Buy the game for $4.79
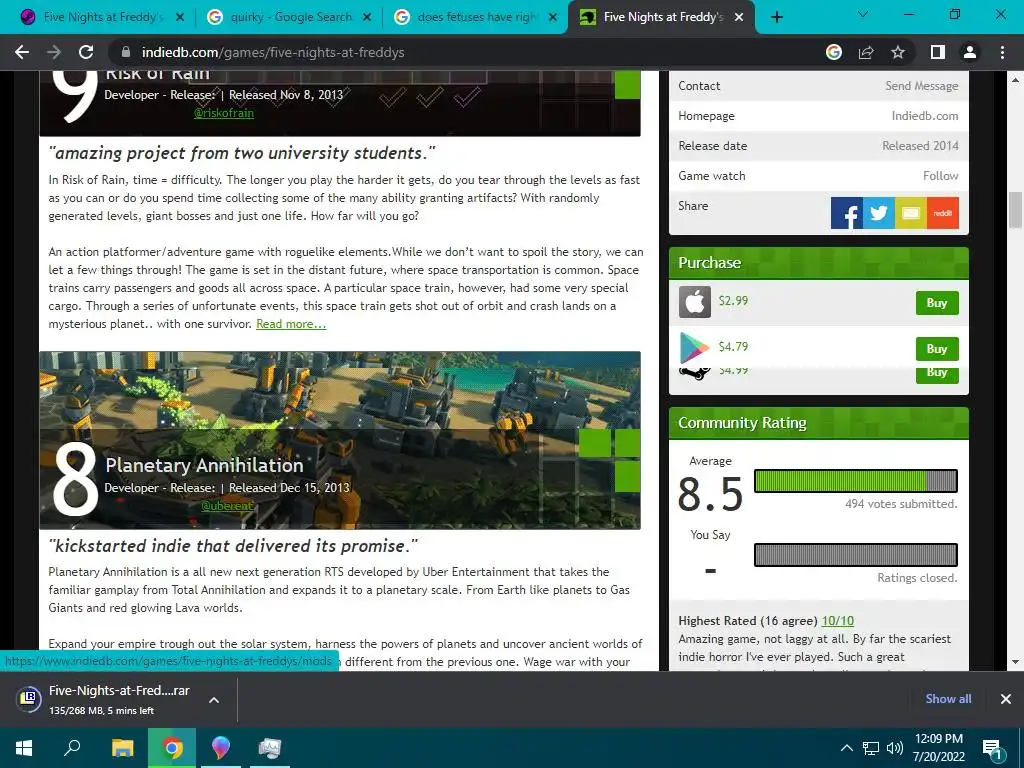This screenshot has width=1024, height=768. click(x=936, y=349)
